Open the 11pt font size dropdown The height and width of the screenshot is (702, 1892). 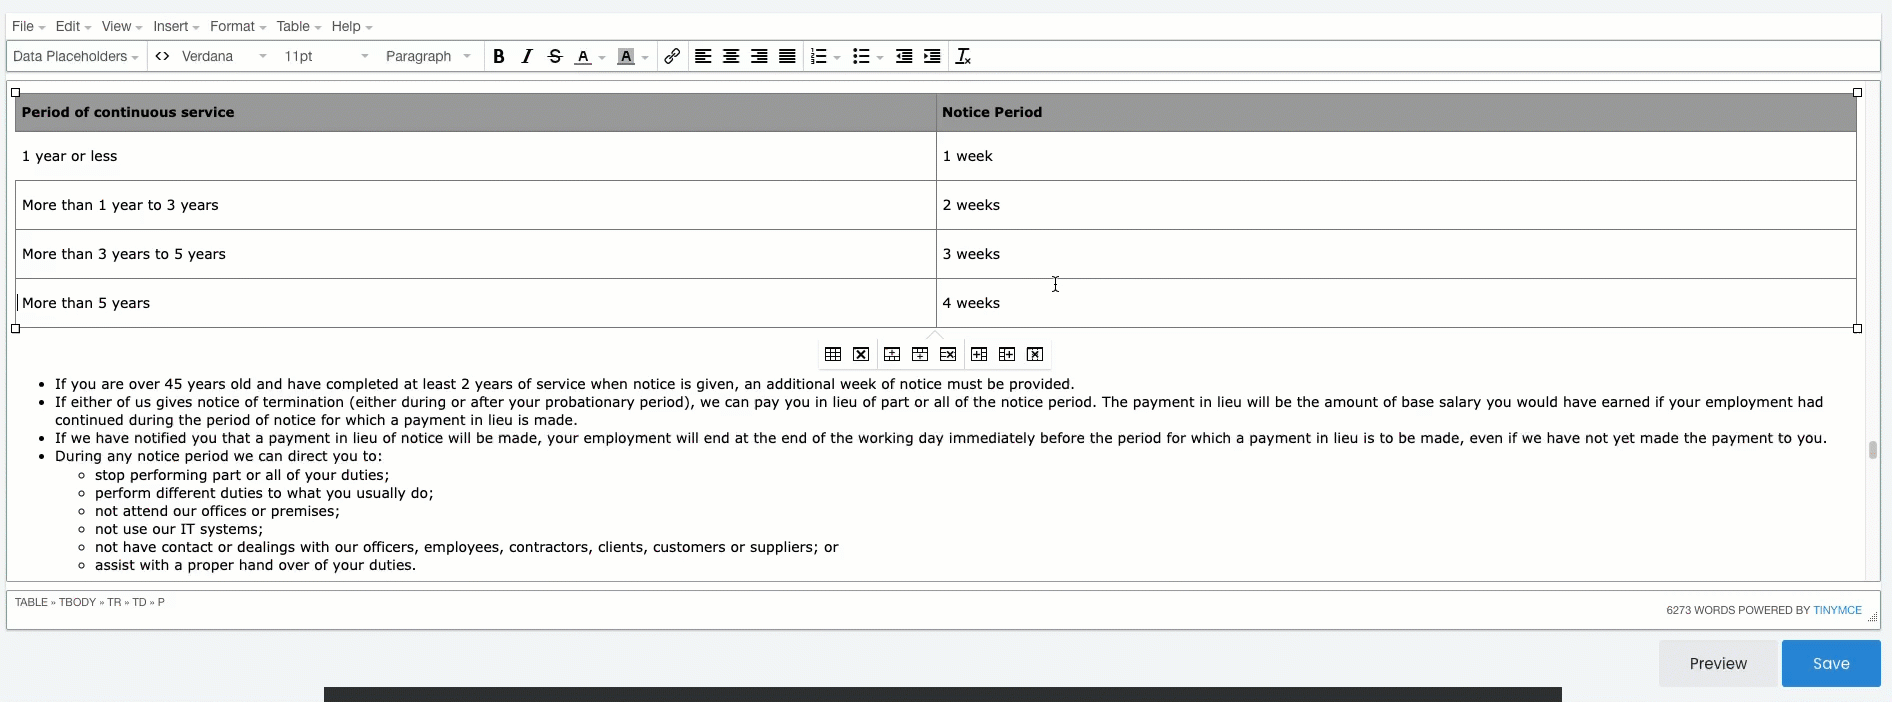[x=326, y=56]
